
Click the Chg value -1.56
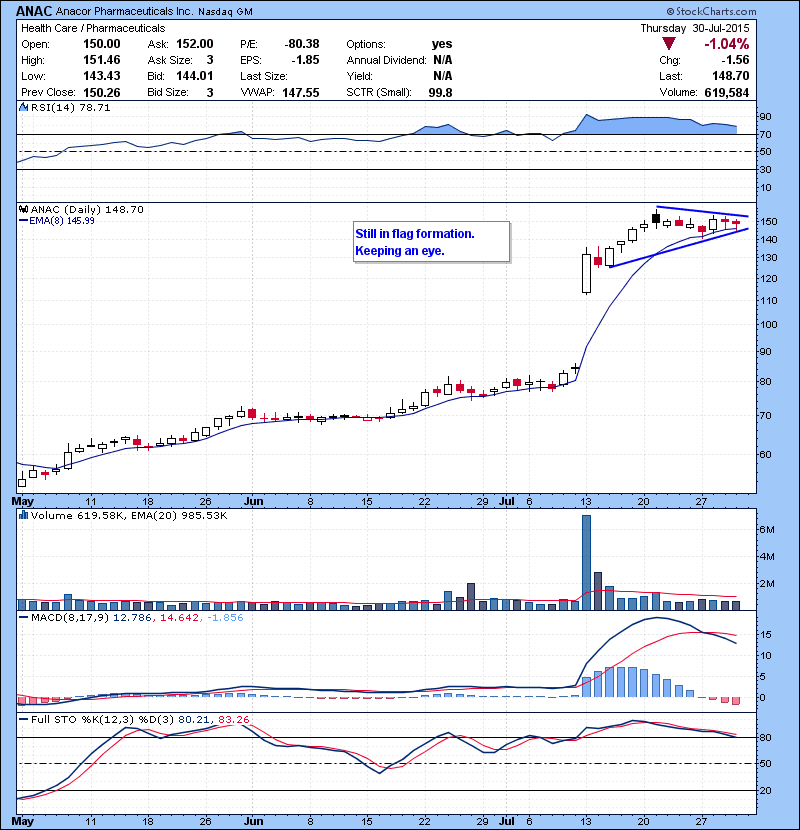pos(735,60)
